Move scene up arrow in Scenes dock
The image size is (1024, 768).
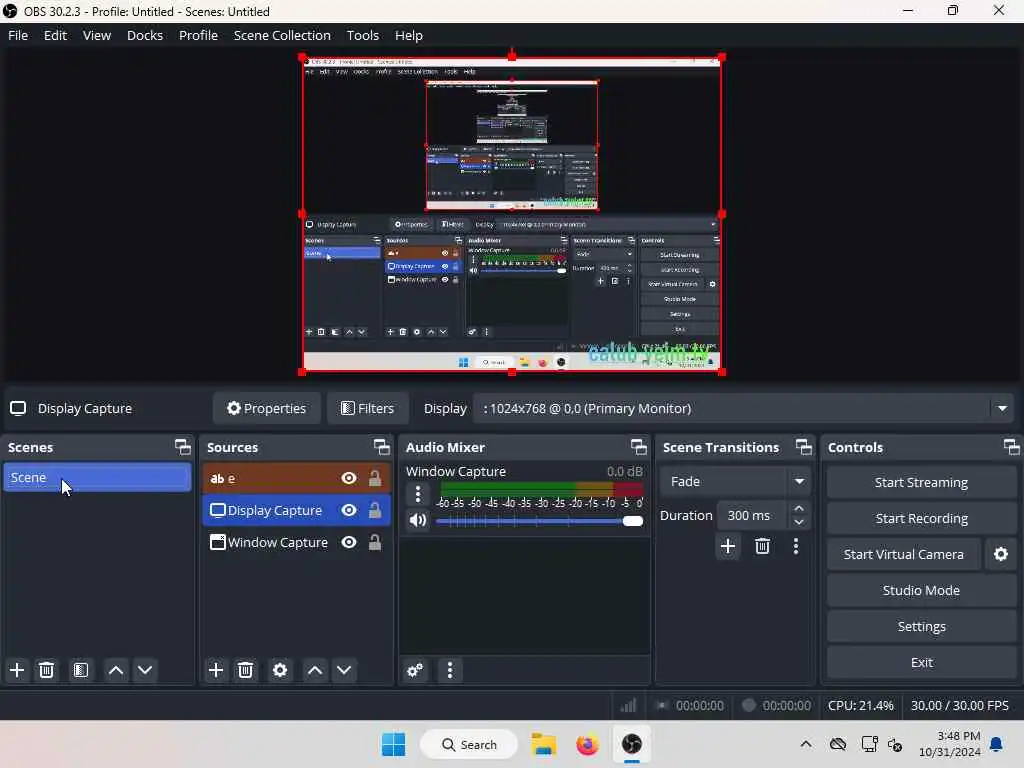(116, 670)
